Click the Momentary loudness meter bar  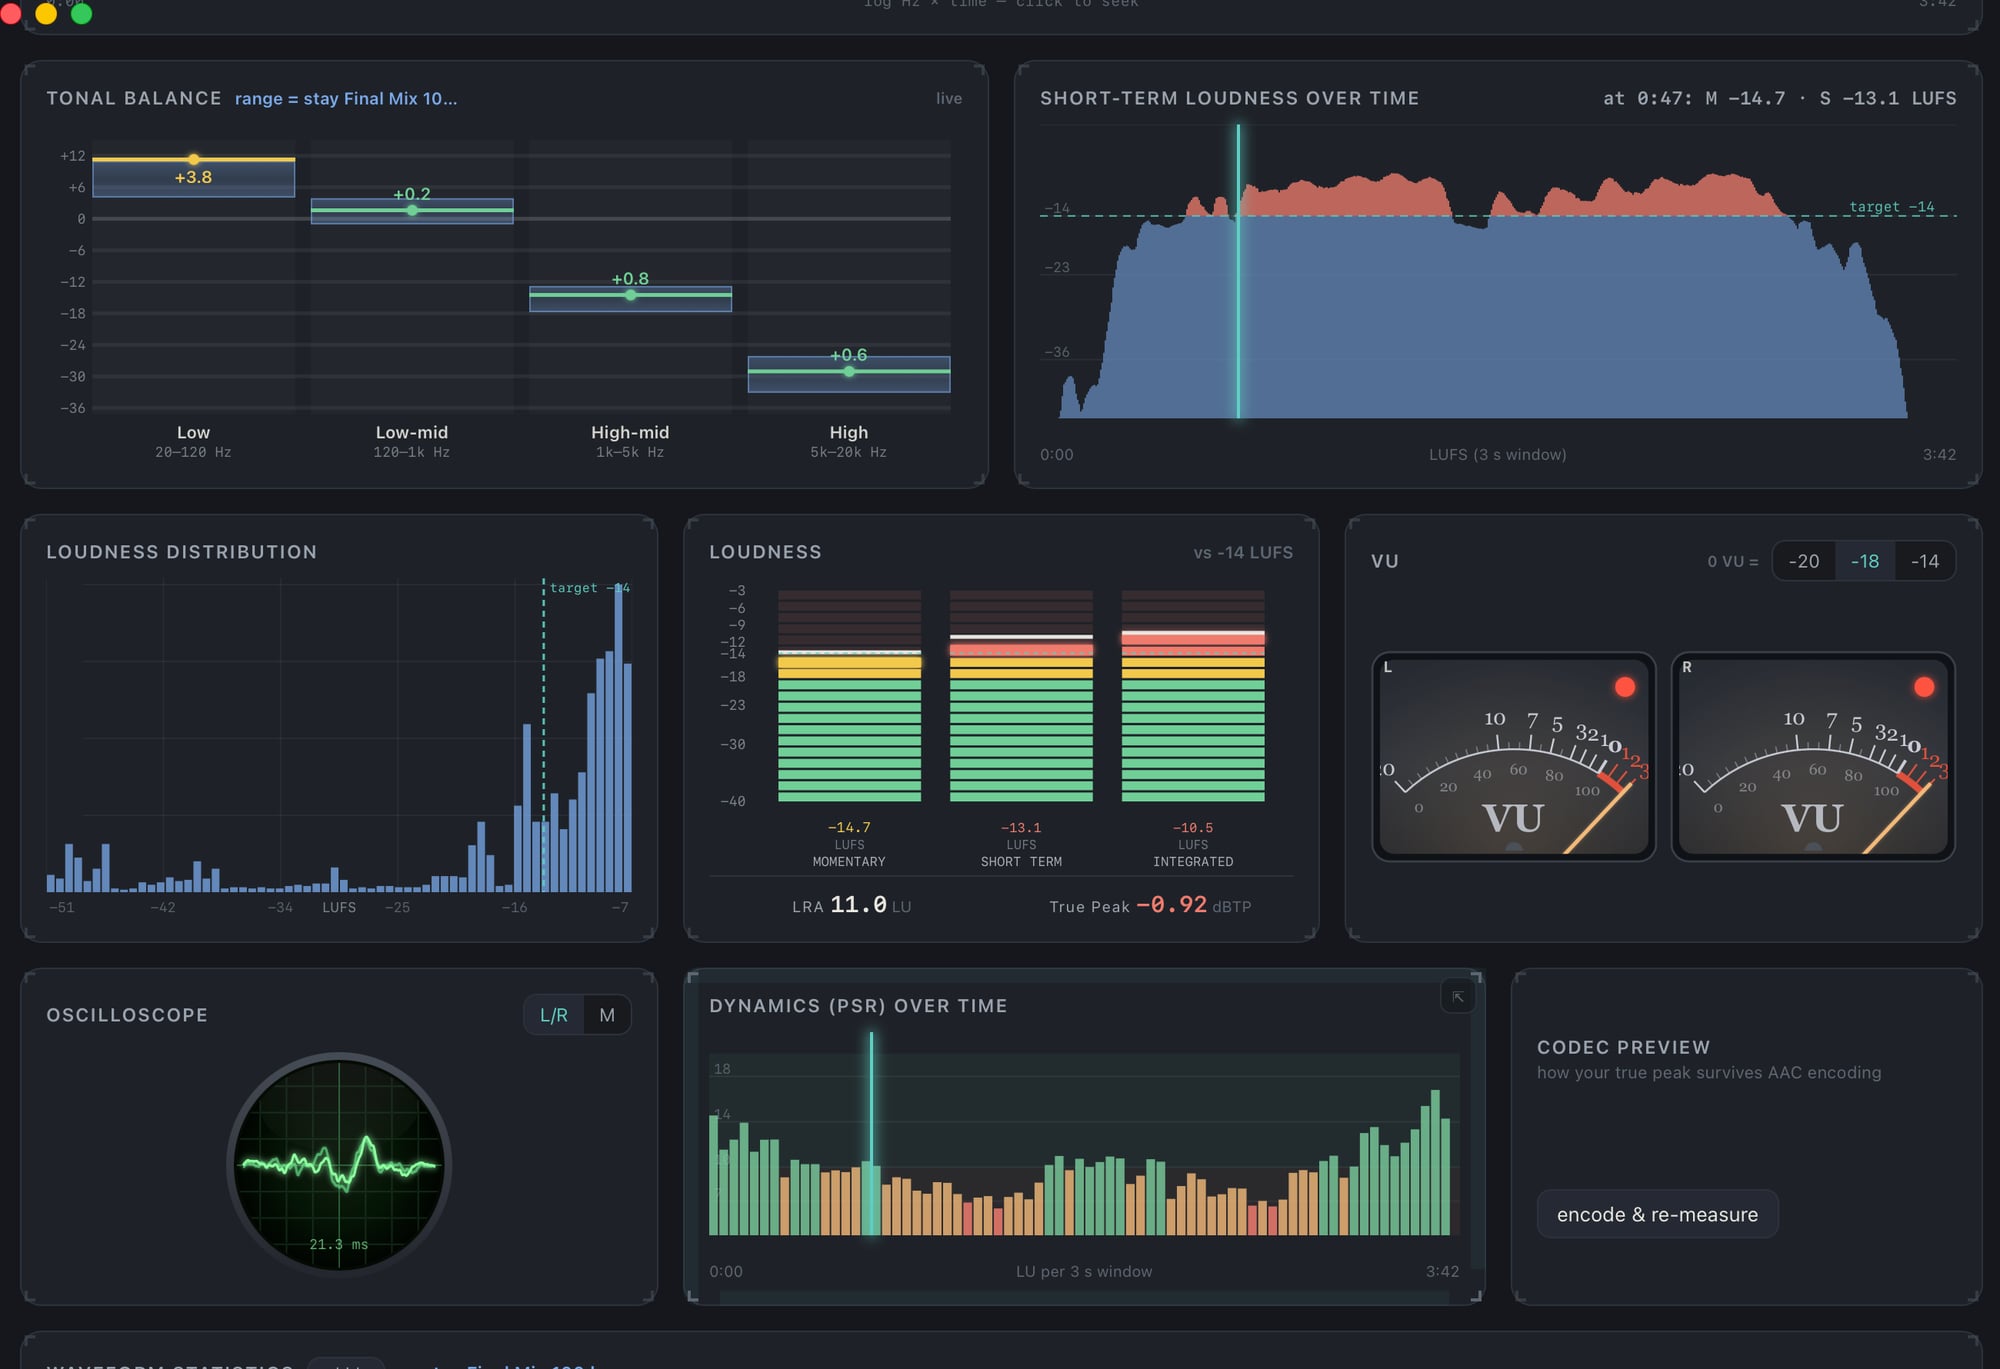coord(849,696)
